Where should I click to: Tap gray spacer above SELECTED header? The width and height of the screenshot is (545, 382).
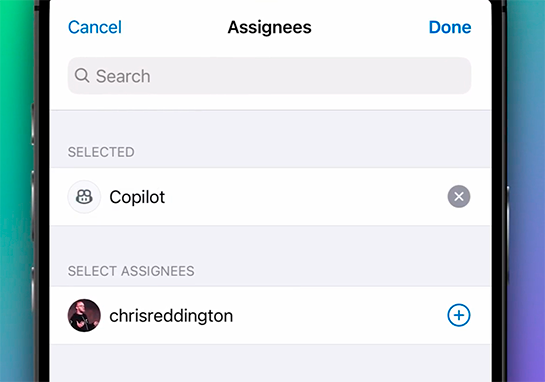coord(271,127)
